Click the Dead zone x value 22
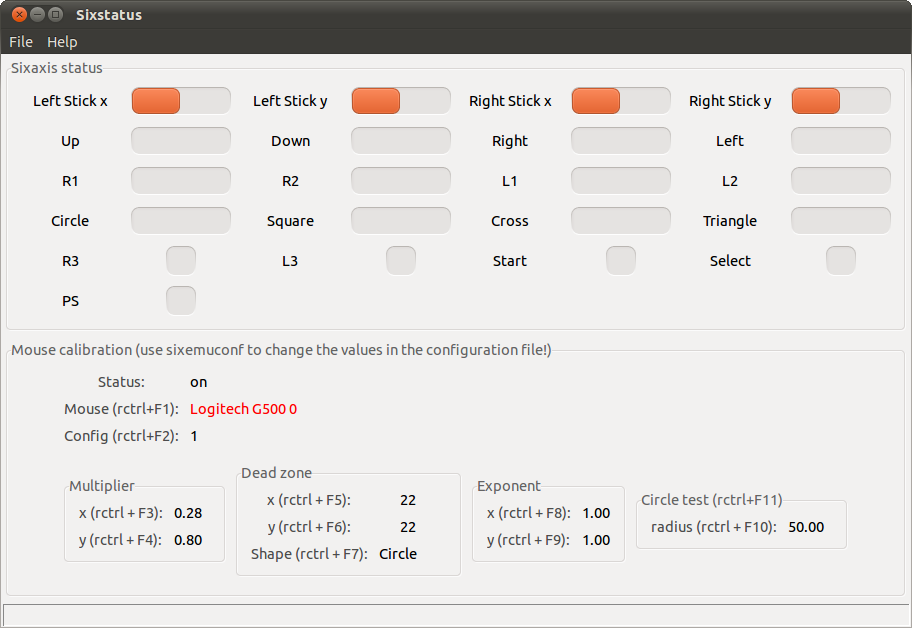This screenshot has height=628, width=912. tap(408, 500)
